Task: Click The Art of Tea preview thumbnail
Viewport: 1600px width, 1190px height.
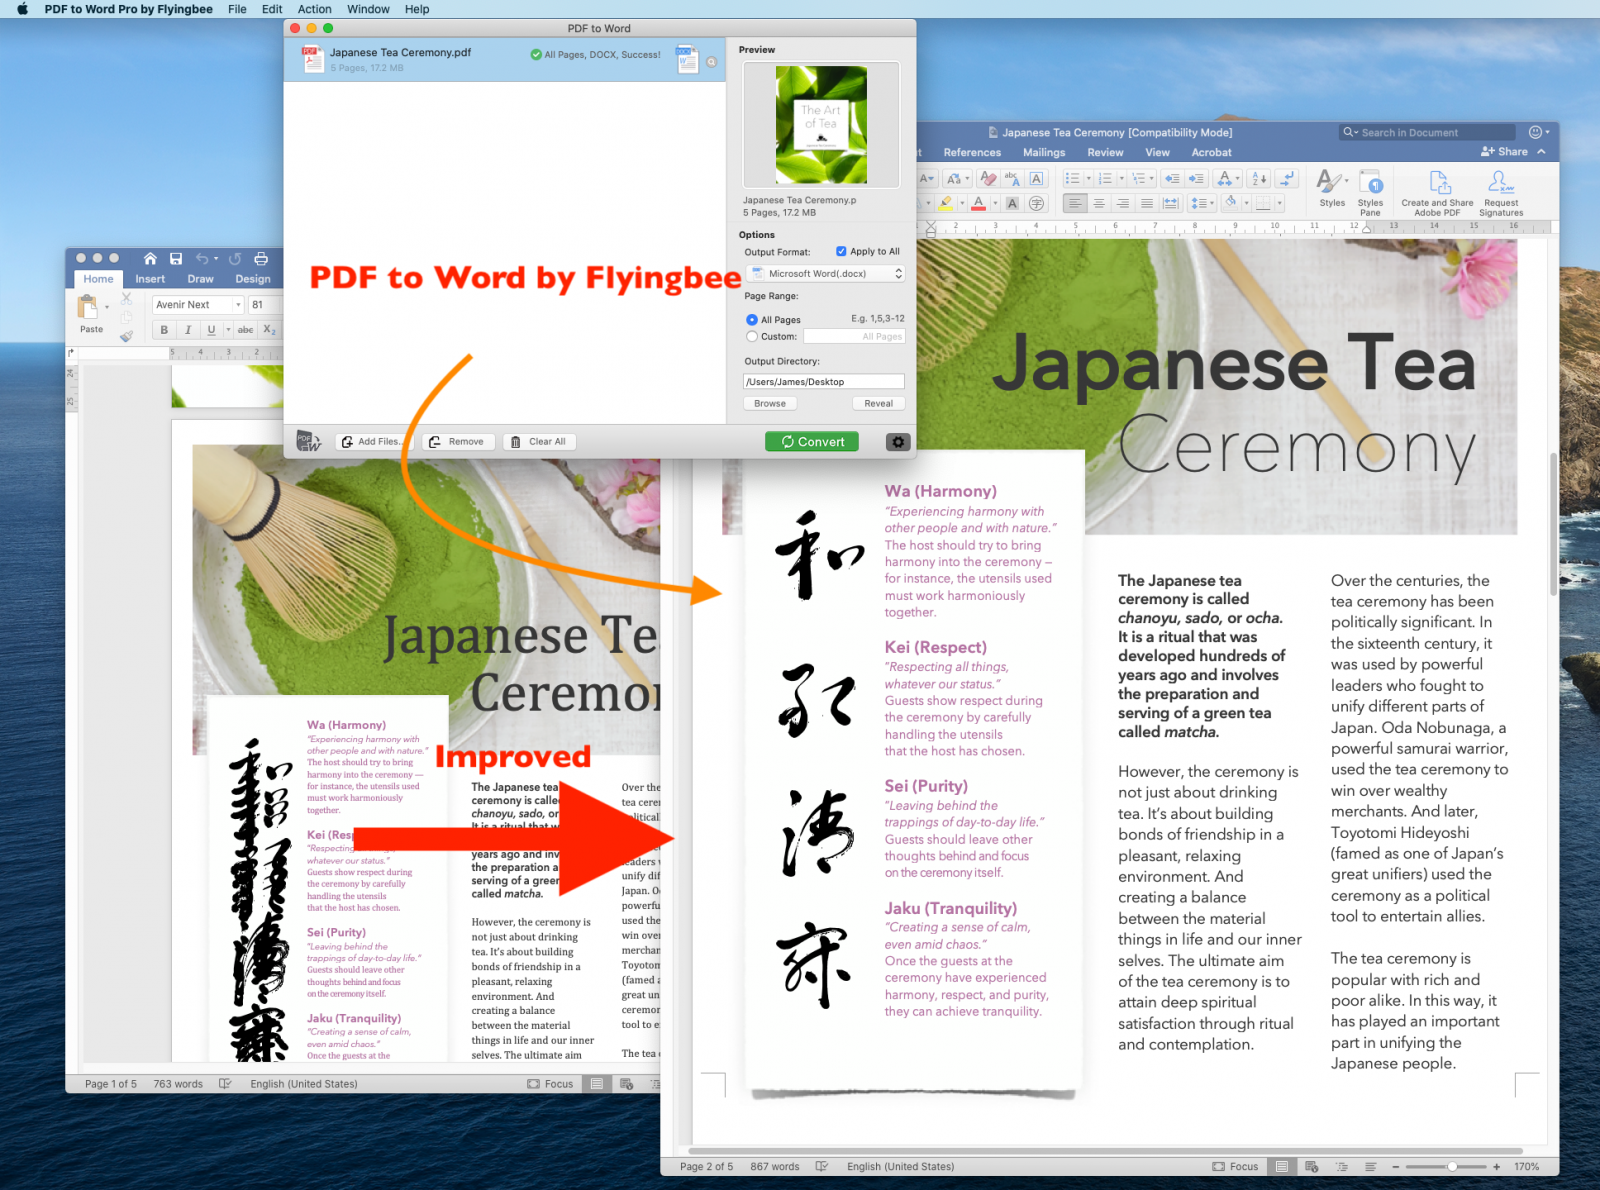Action: point(821,124)
